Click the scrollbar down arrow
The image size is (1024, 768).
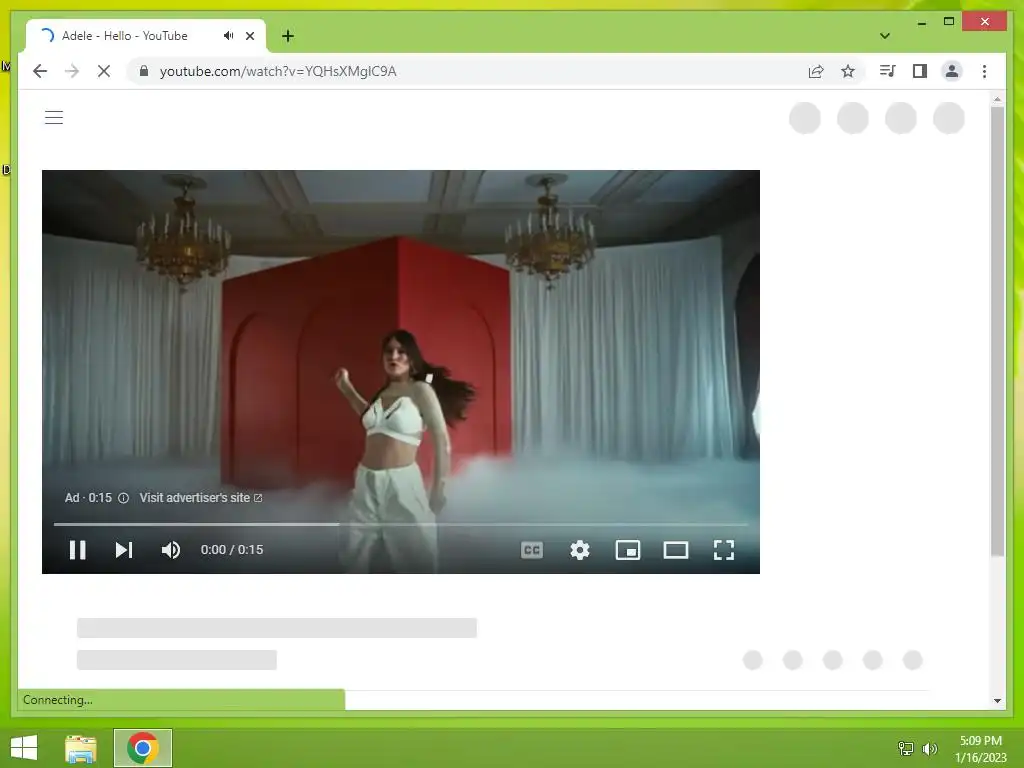pos(997,701)
